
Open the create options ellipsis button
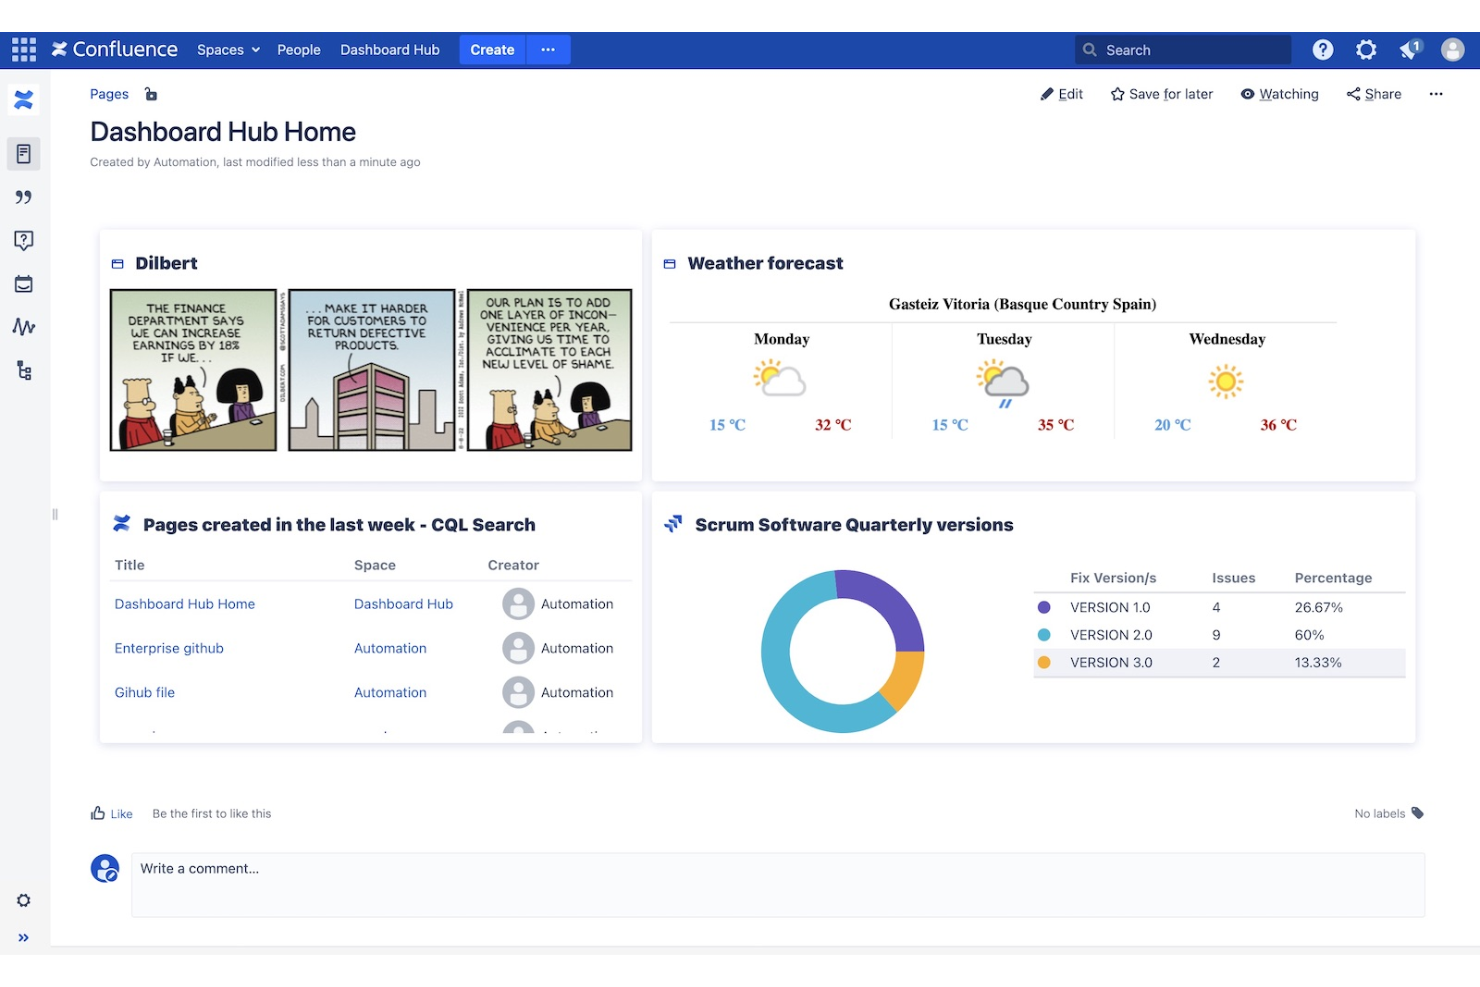(548, 50)
